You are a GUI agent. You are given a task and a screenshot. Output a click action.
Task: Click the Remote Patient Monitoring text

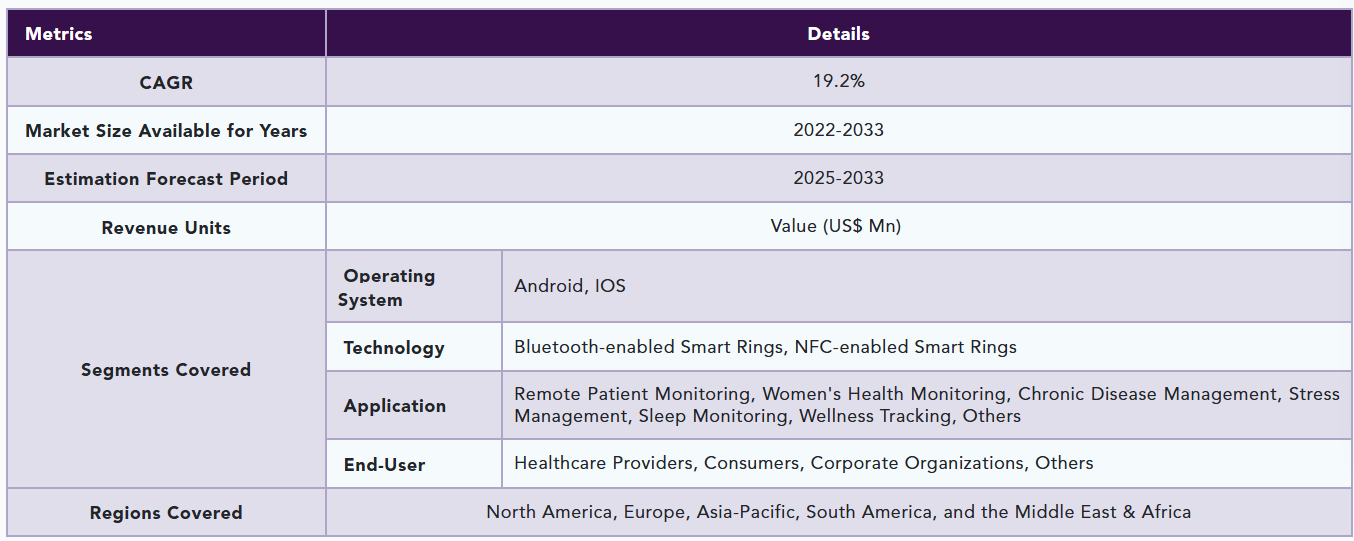(632, 394)
